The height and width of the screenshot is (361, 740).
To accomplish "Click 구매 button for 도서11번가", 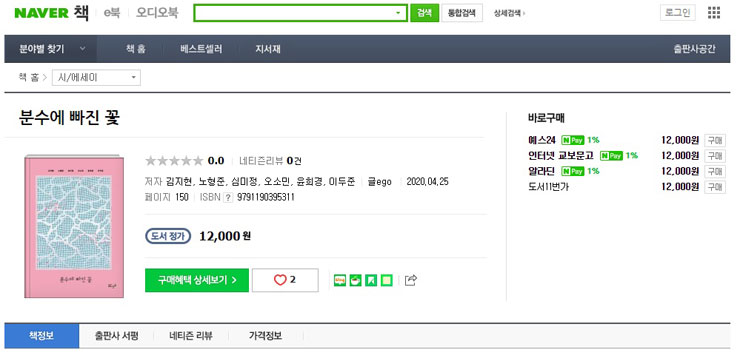I will [715, 187].
